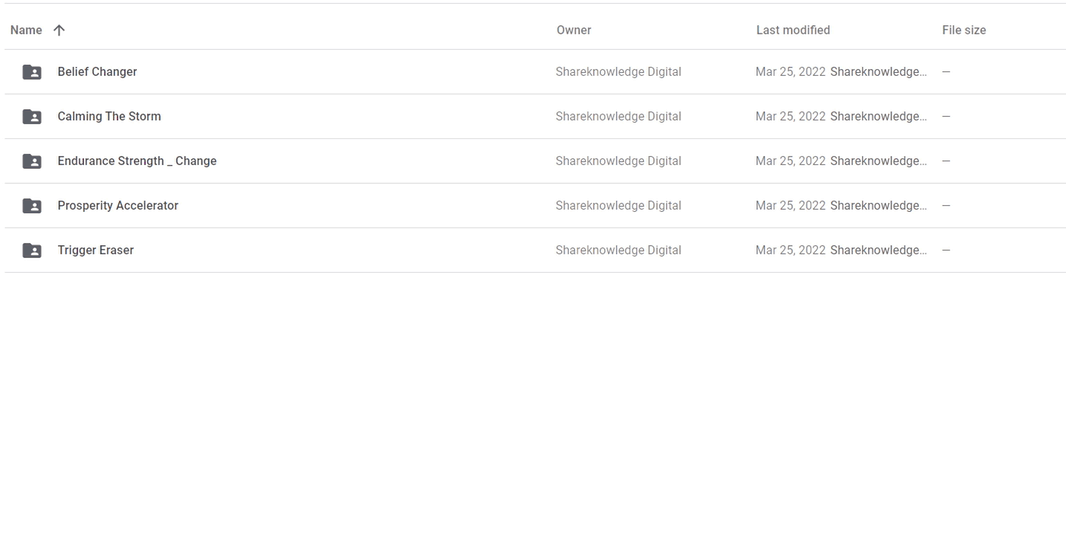Open the Prosperity Accelerator folder
This screenshot has height=556, width=1066.
pos(118,206)
